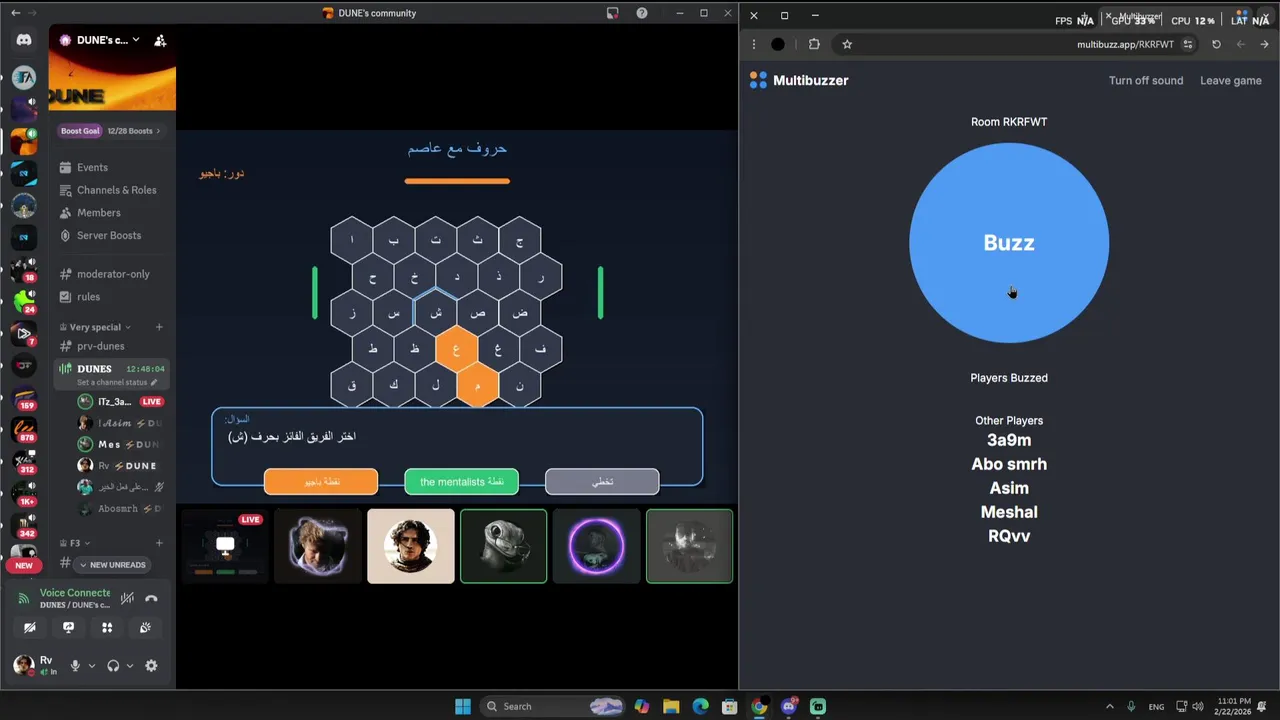Open Discord inbox icon in title bar
Viewport: 1280px width, 720px height.
pyautogui.click(x=612, y=13)
